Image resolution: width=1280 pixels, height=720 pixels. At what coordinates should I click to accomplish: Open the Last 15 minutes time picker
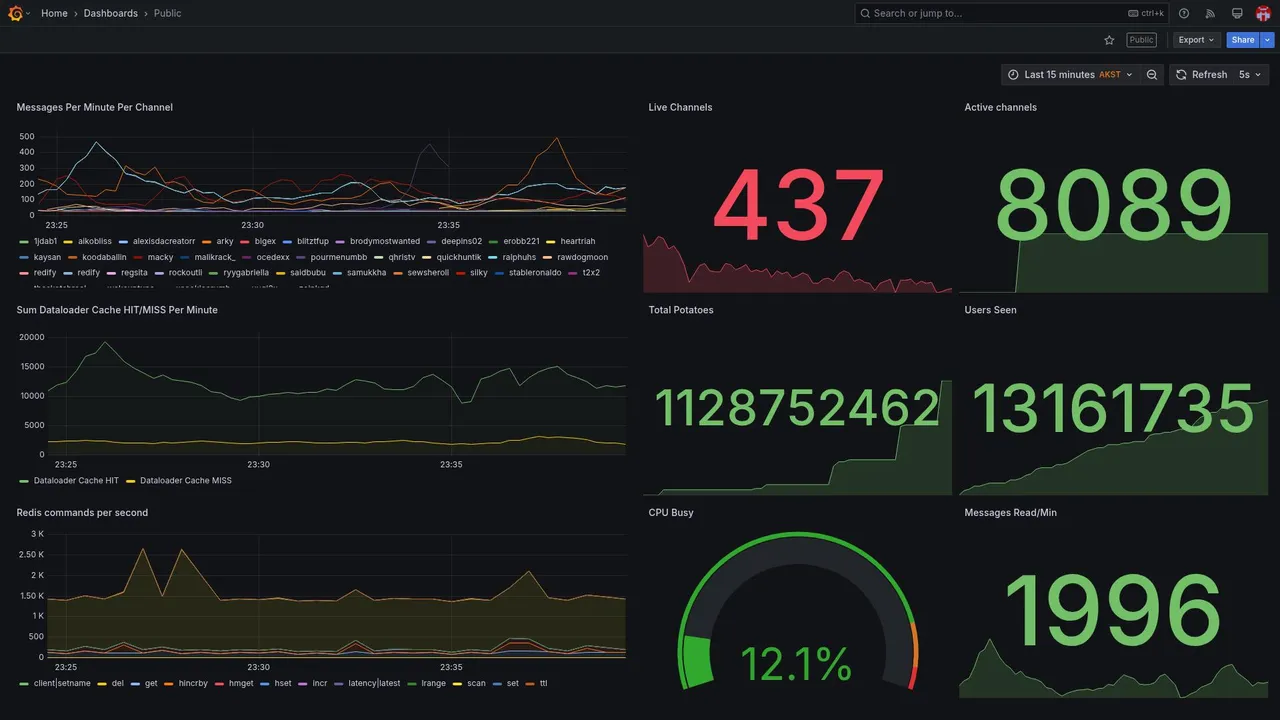click(x=1070, y=75)
